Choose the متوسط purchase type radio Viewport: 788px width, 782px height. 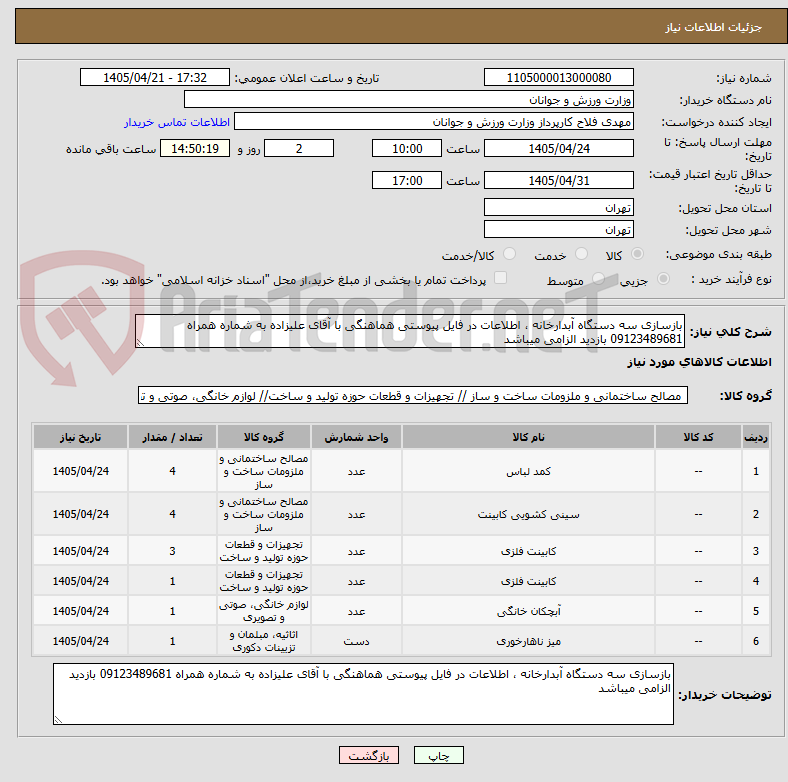click(598, 278)
